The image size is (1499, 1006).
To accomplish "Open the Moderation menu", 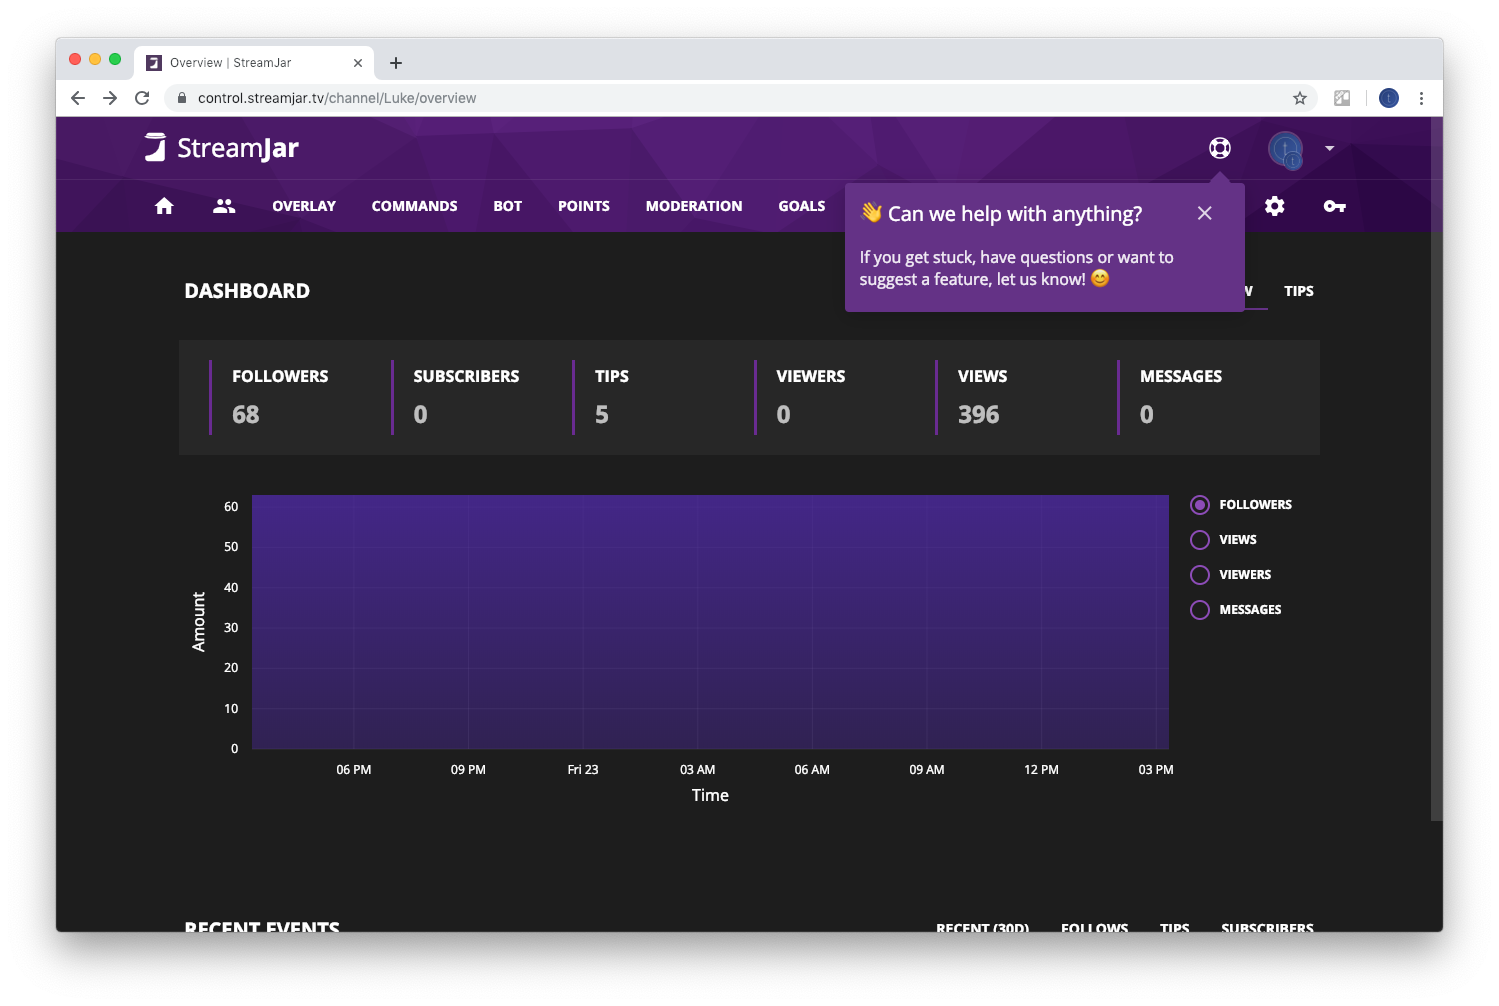I will 694,206.
